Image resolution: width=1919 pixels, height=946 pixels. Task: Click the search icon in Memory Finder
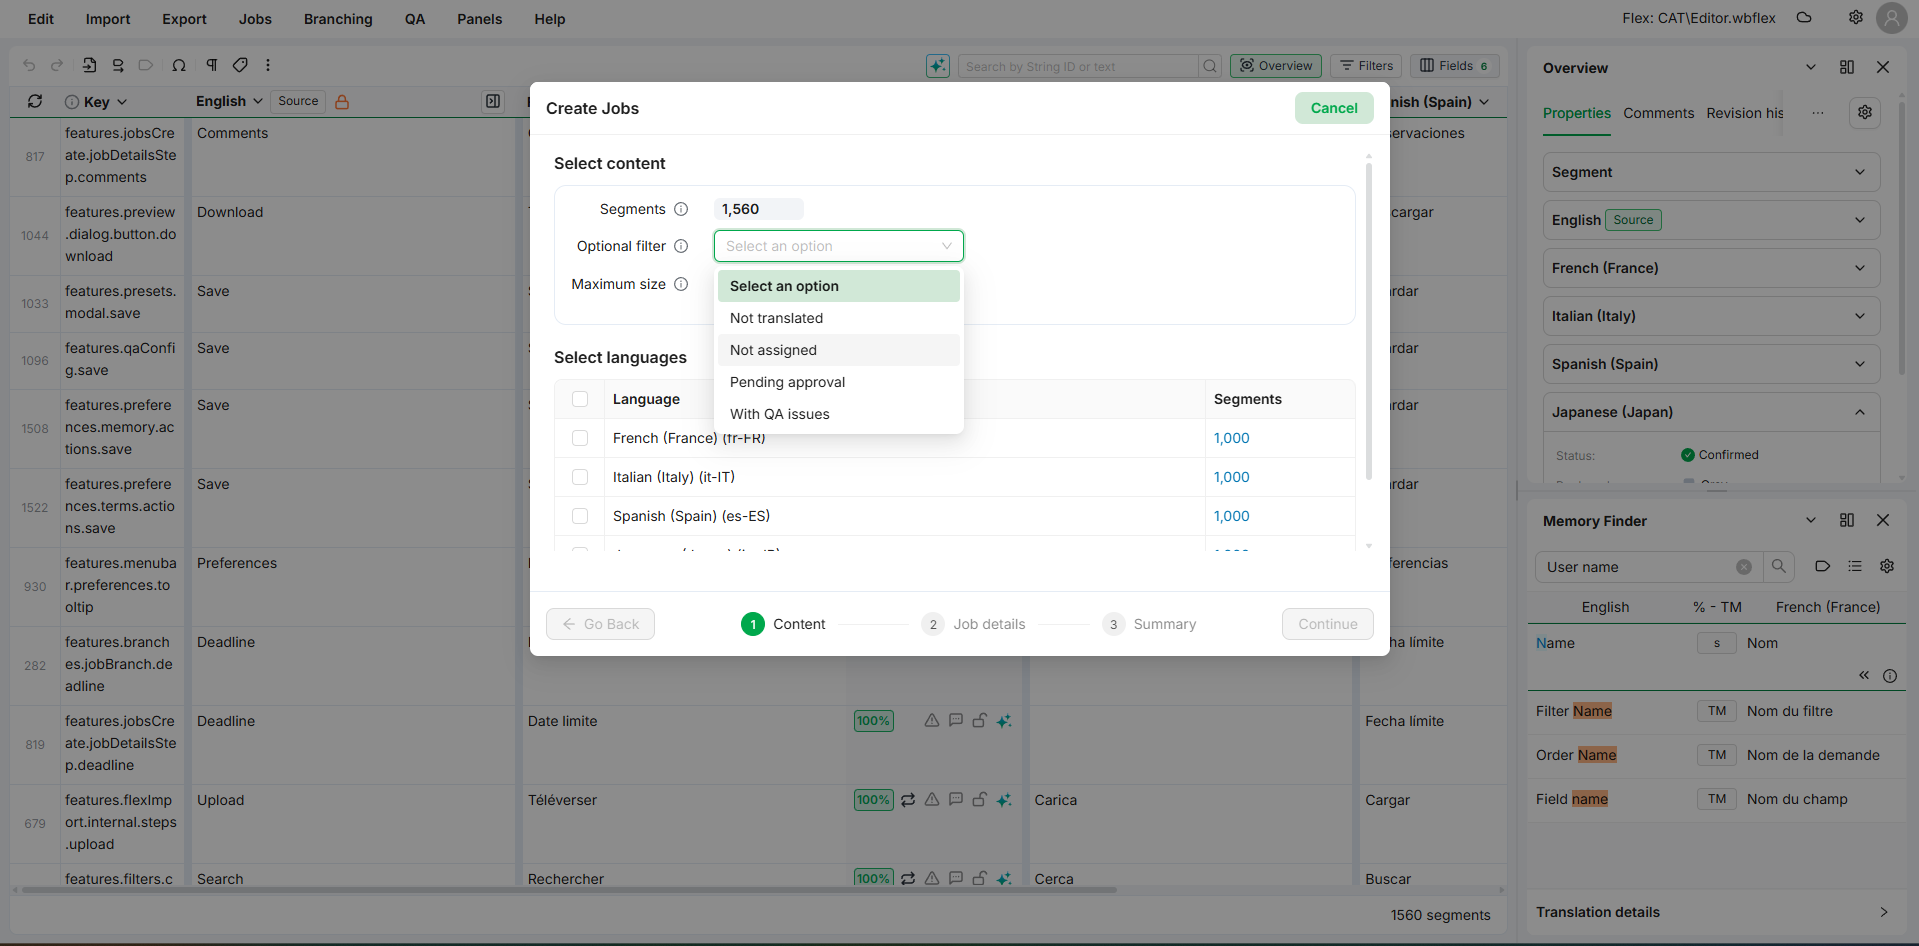tap(1778, 567)
